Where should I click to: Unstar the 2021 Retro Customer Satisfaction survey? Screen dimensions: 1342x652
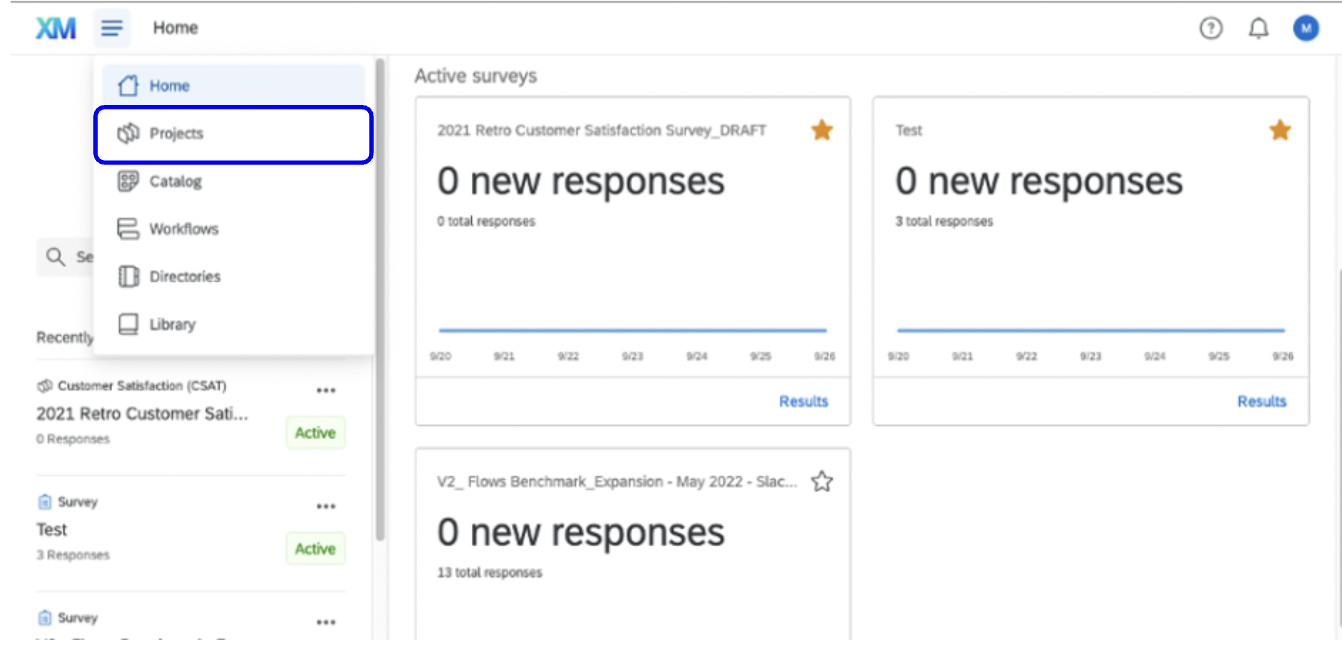pos(819,131)
